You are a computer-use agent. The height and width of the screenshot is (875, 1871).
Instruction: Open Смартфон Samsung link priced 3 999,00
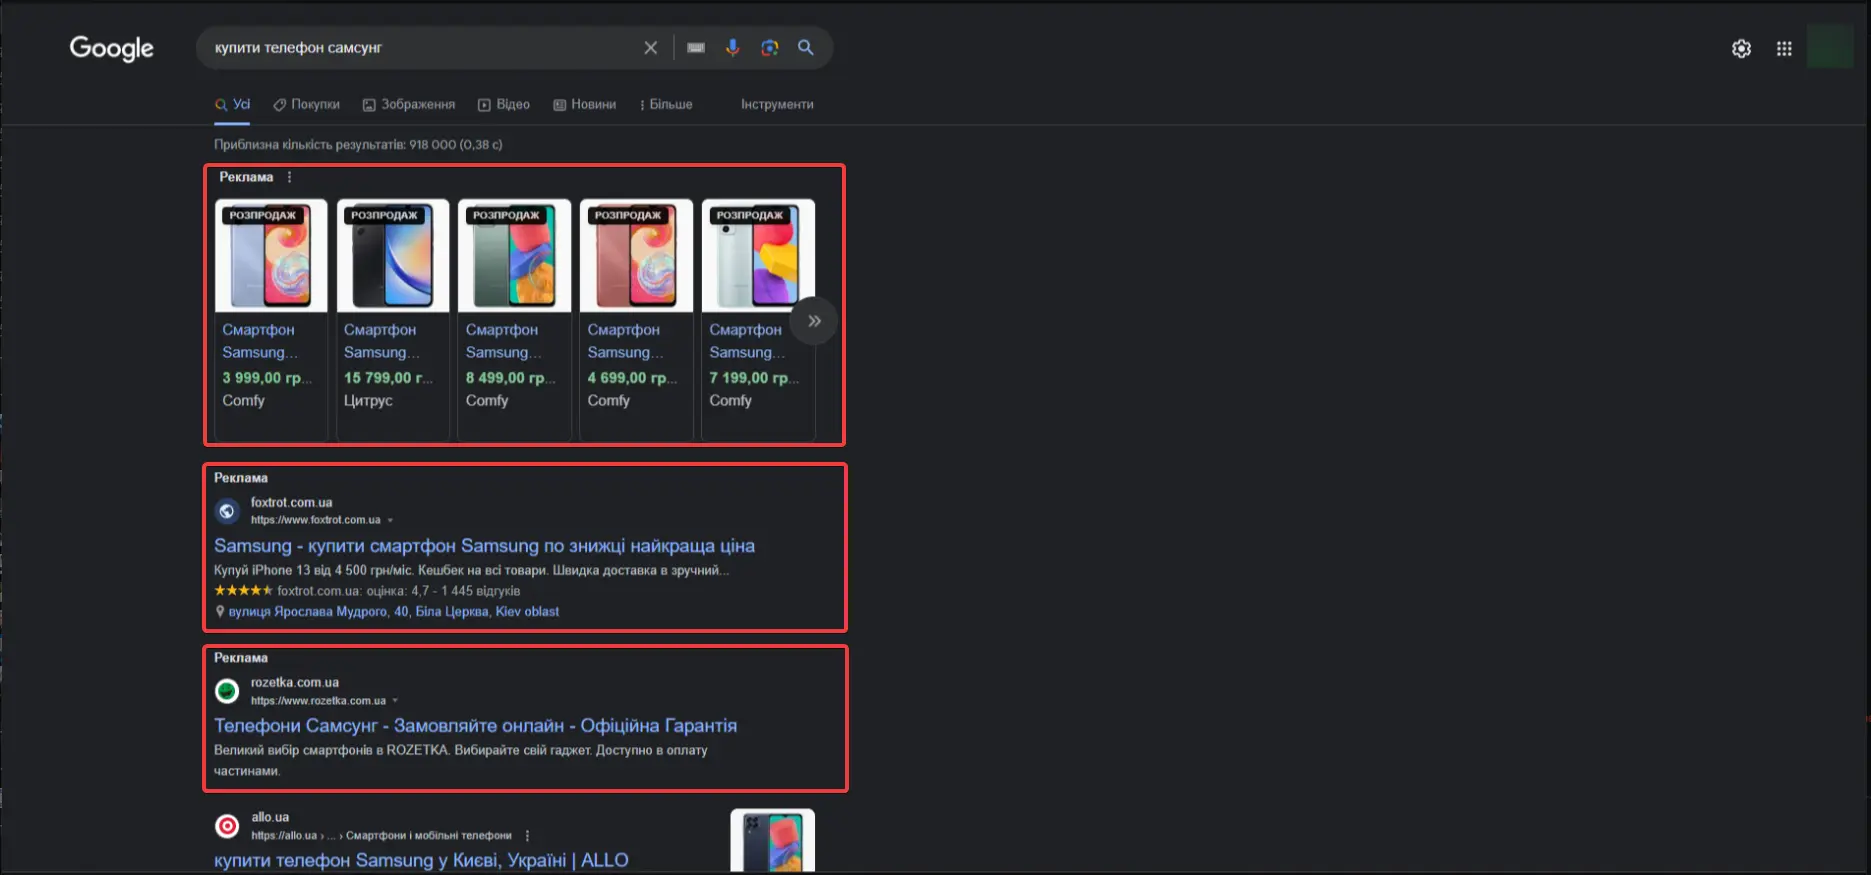[260, 341]
